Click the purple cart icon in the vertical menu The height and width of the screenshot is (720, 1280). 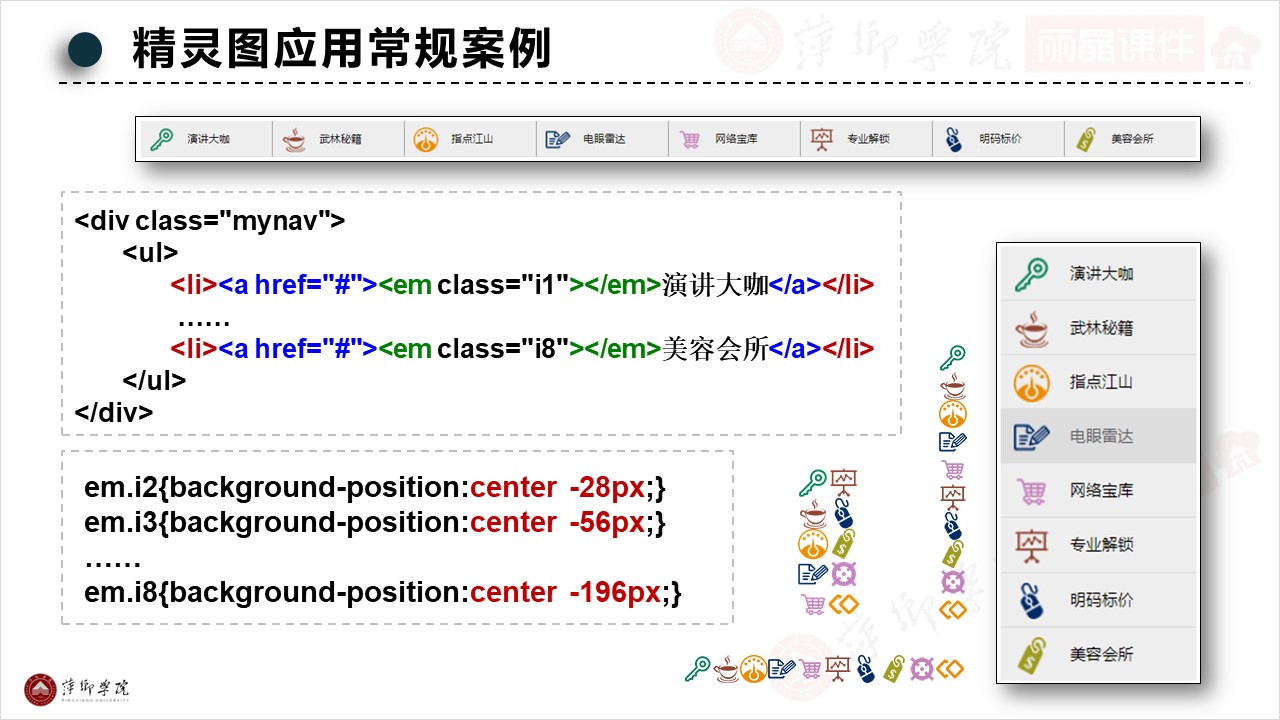tap(1032, 491)
